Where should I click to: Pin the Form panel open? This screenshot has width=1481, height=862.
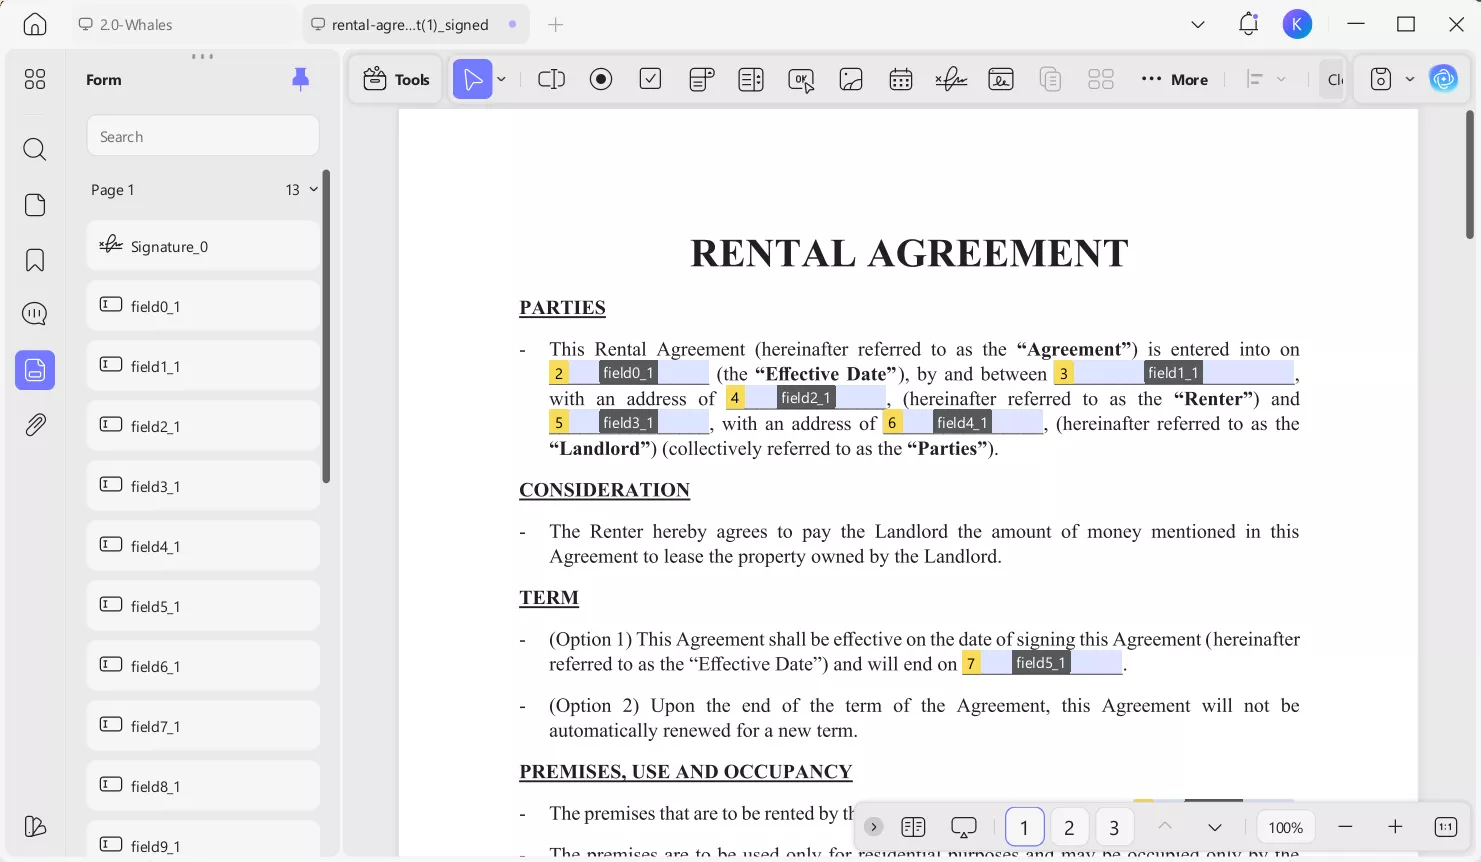pos(302,79)
